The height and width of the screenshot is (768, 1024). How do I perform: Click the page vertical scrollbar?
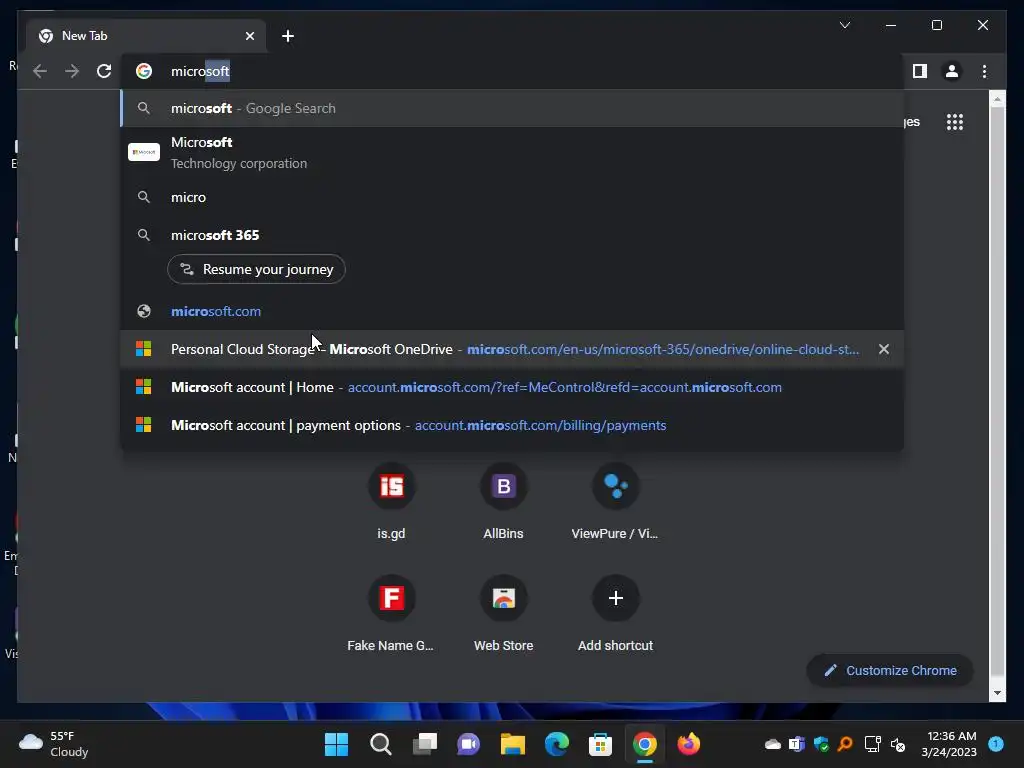click(x=997, y=392)
